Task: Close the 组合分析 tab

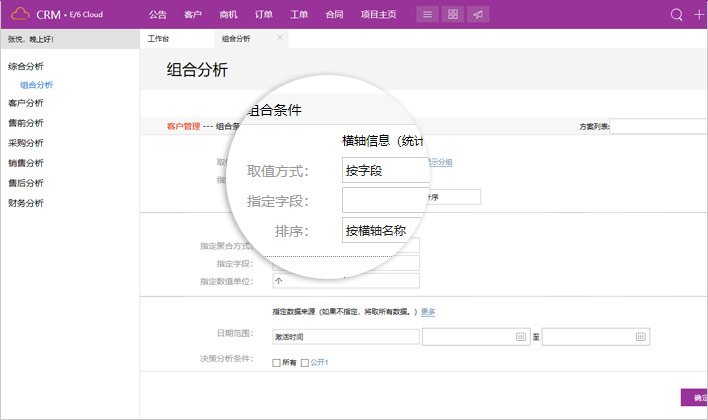Action: pyautogui.click(x=280, y=38)
